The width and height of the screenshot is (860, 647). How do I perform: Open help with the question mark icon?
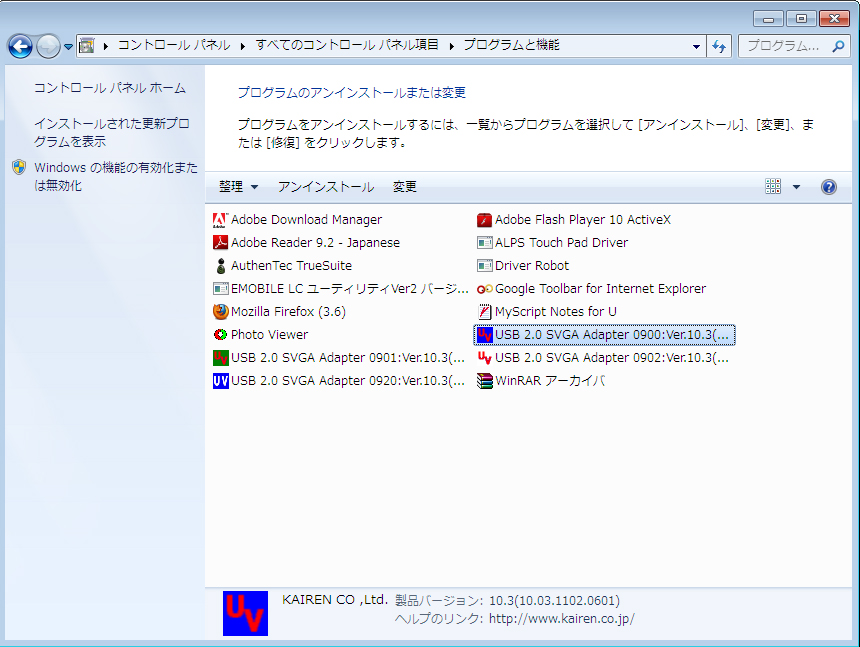[x=829, y=187]
